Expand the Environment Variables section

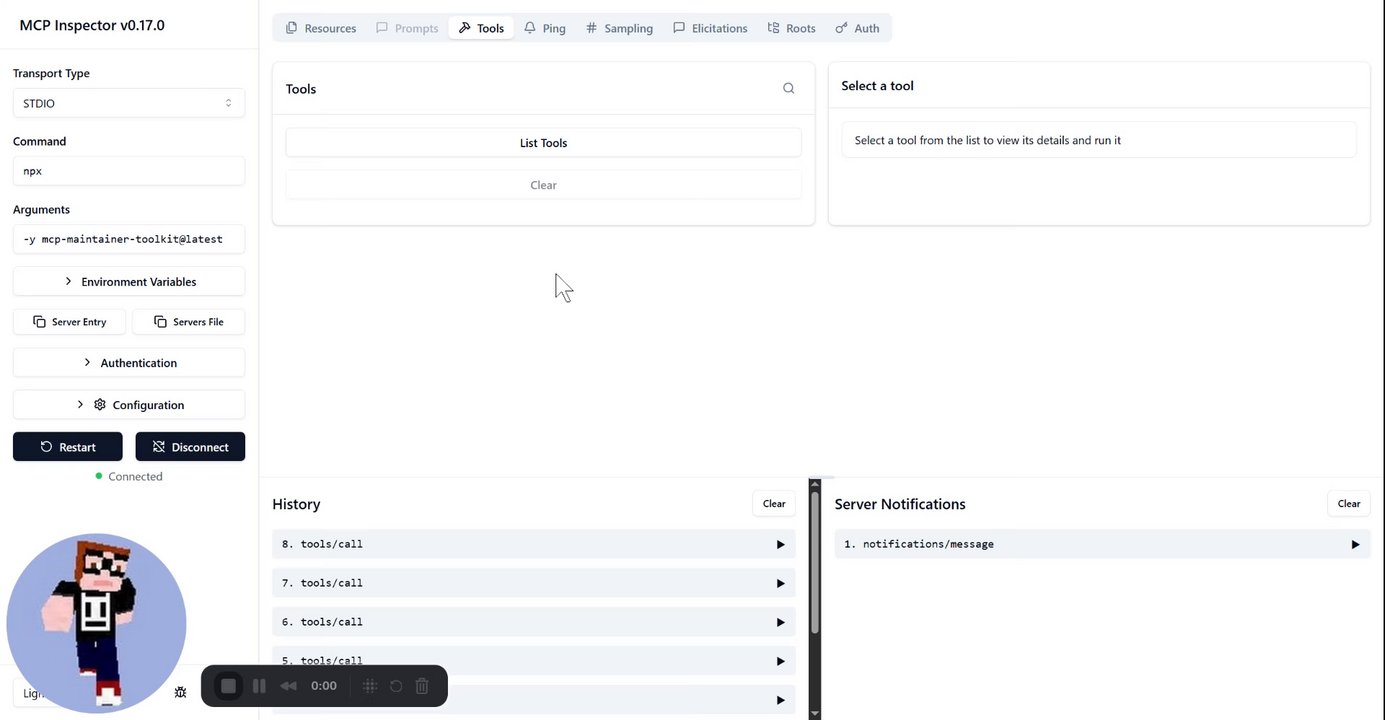(x=129, y=282)
